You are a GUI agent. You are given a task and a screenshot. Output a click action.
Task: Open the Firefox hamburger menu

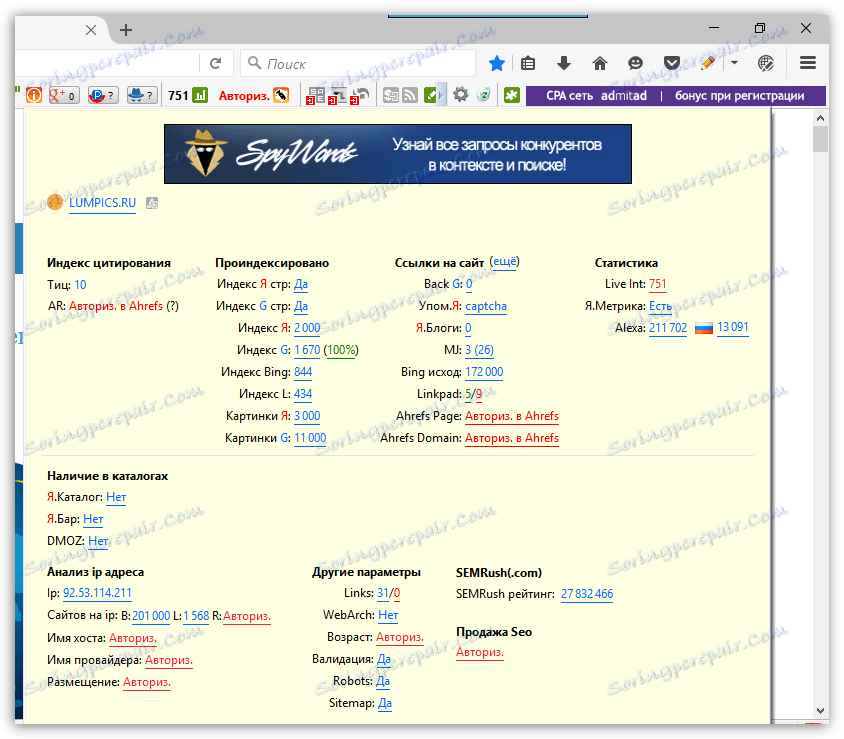[x=807, y=63]
